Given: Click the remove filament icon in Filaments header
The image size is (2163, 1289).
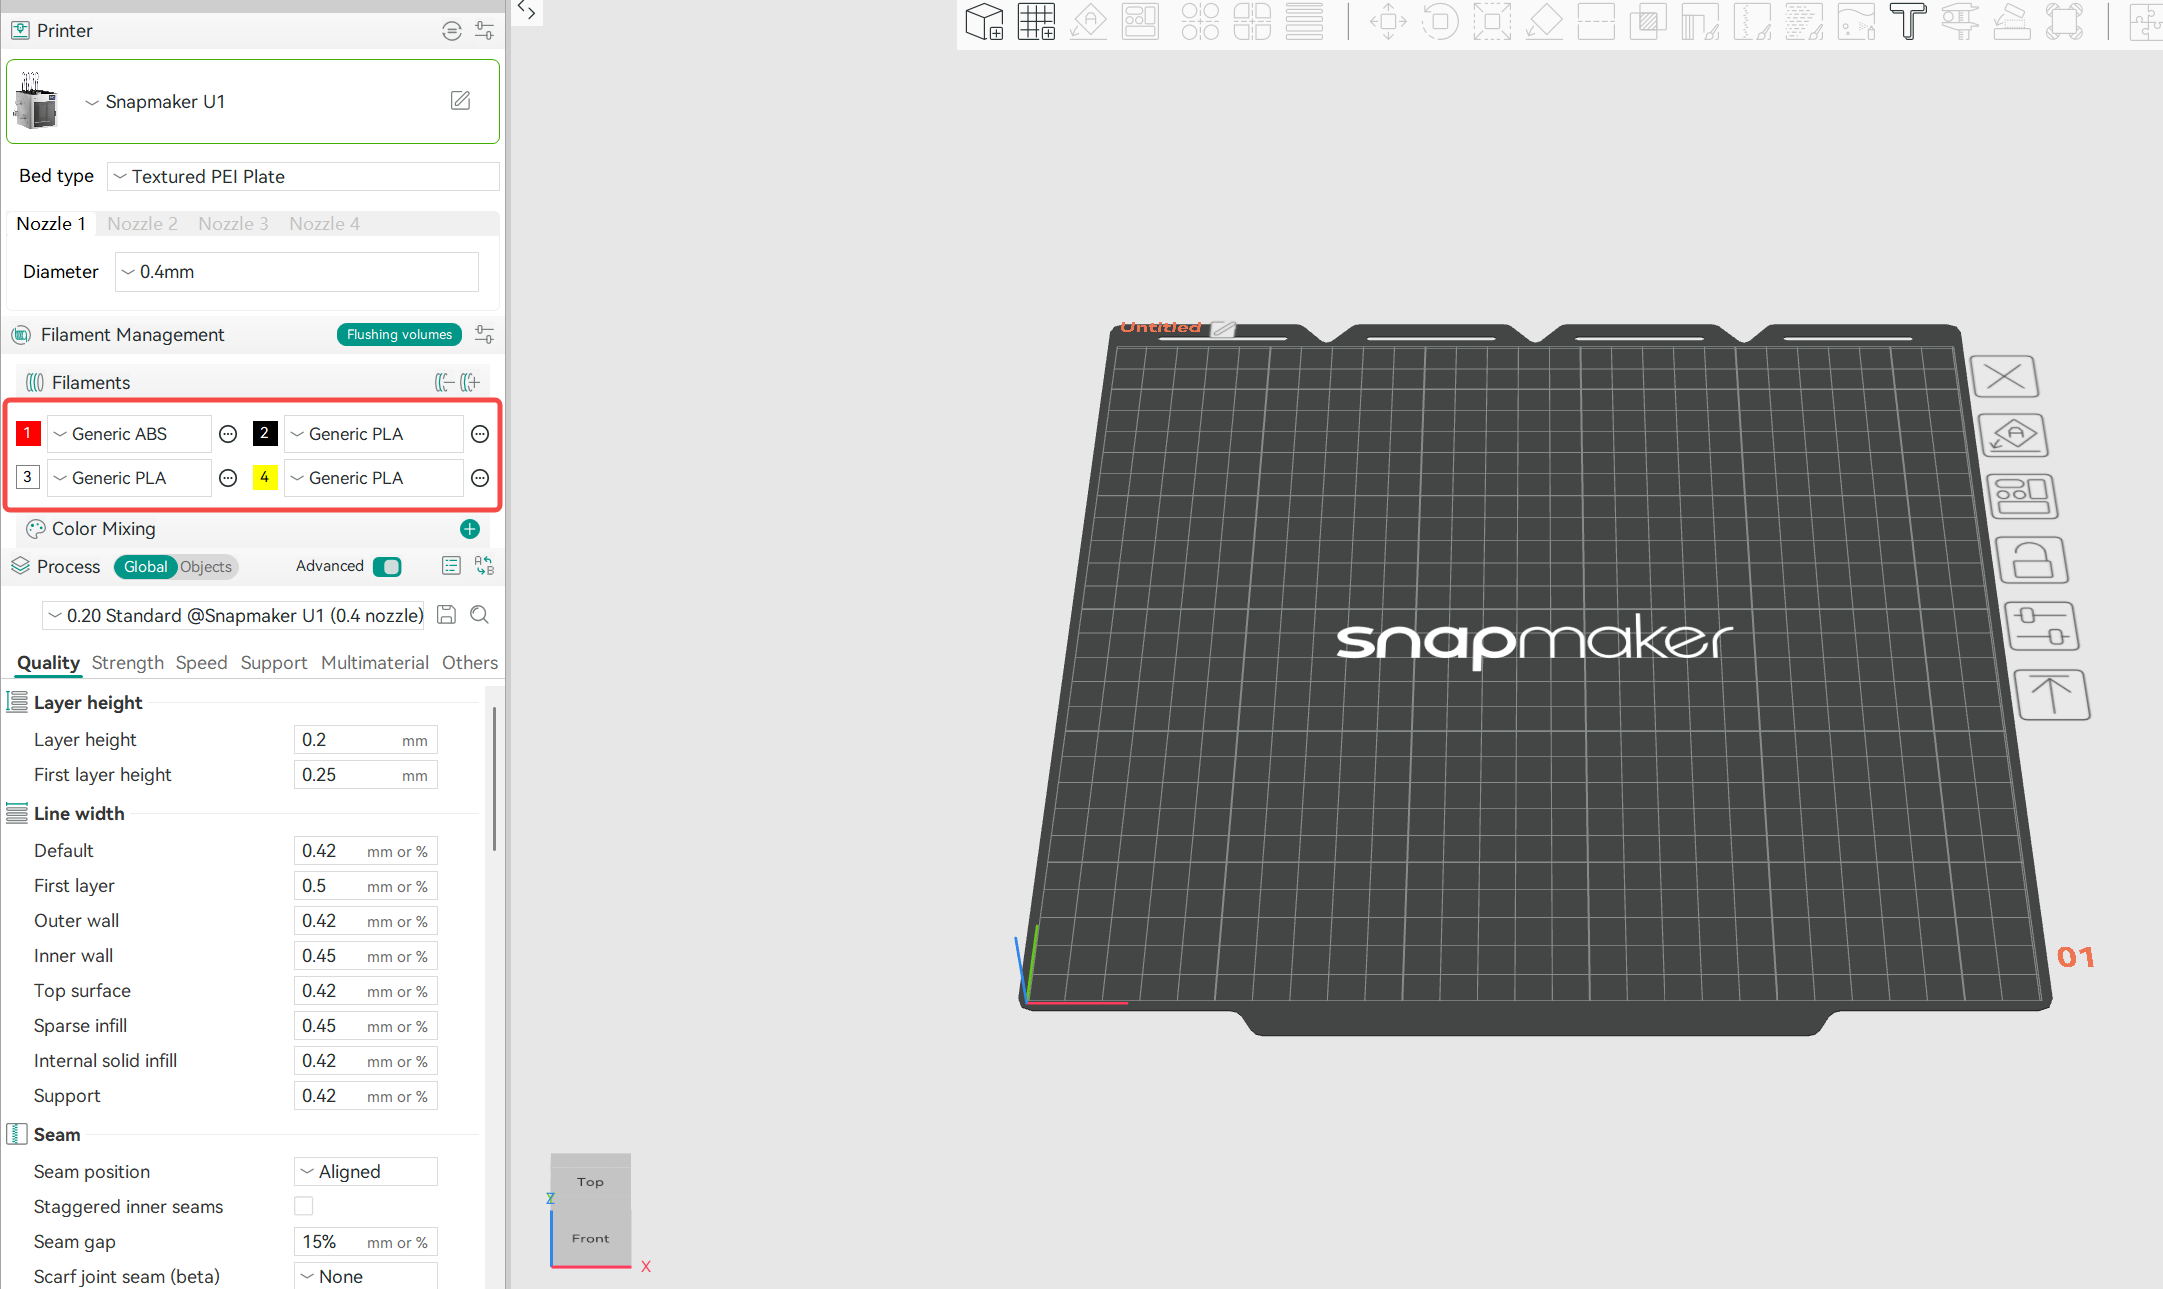Looking at the screenshot, I should 445,382.
